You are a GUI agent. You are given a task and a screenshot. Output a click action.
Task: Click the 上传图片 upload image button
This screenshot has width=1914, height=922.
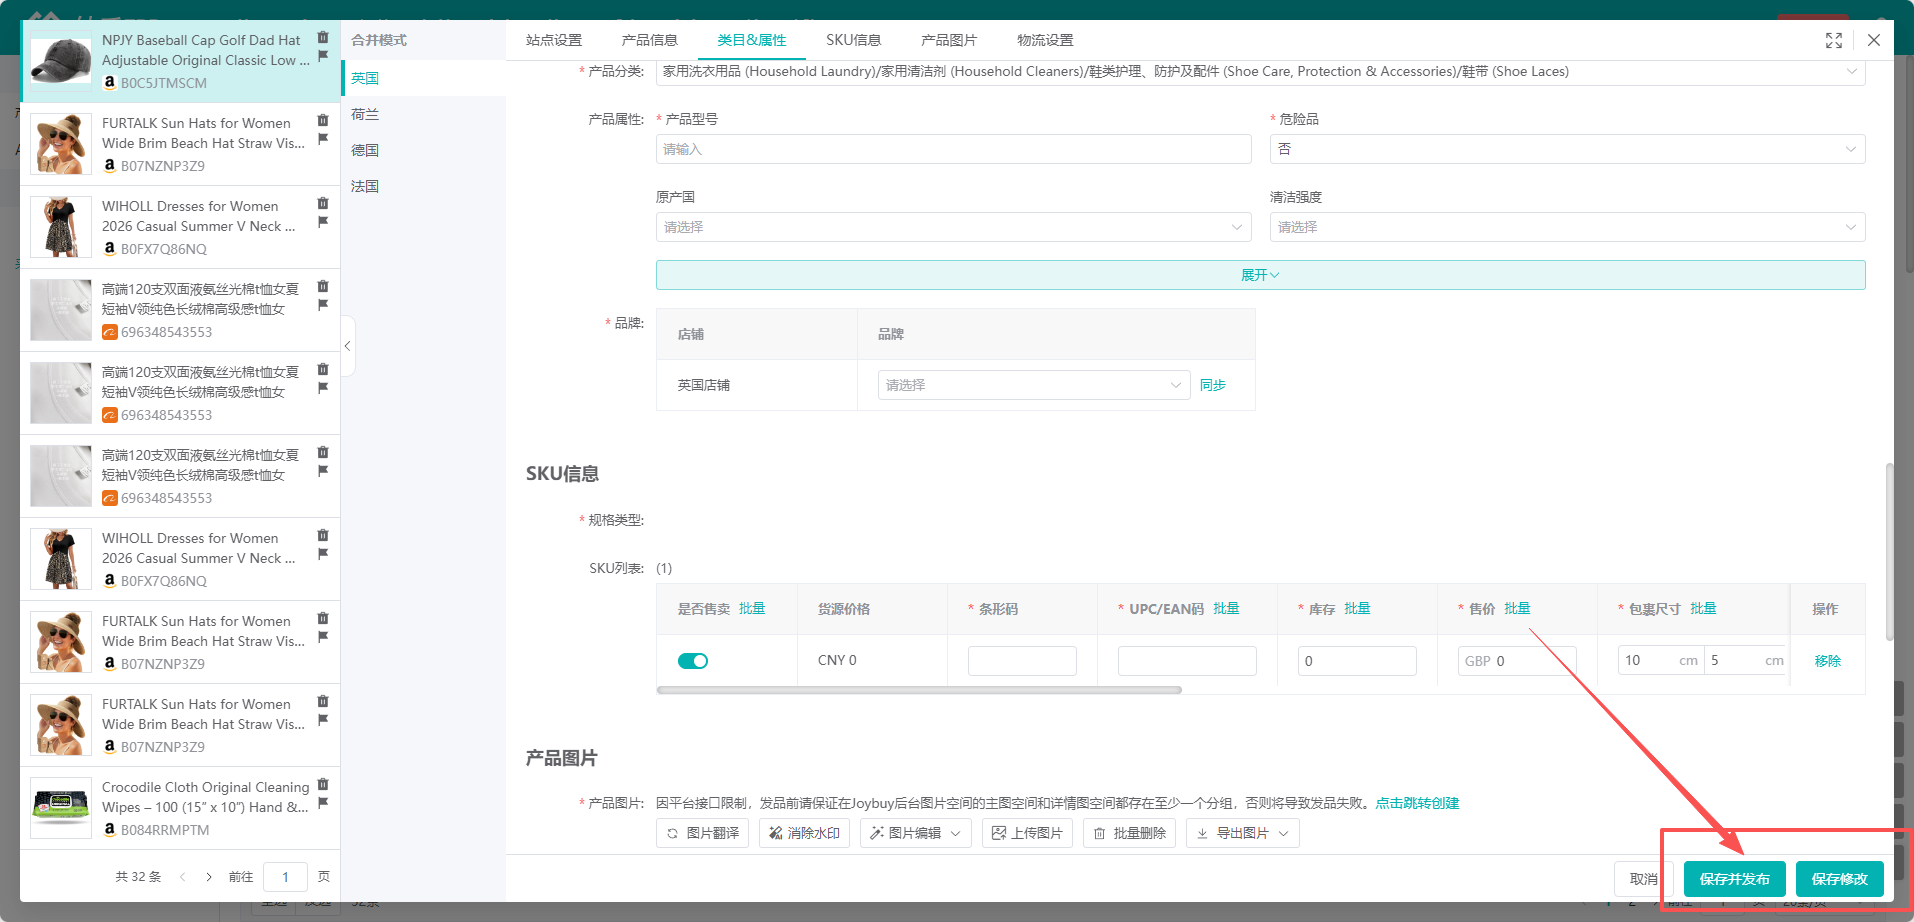tap(1027, 833)
